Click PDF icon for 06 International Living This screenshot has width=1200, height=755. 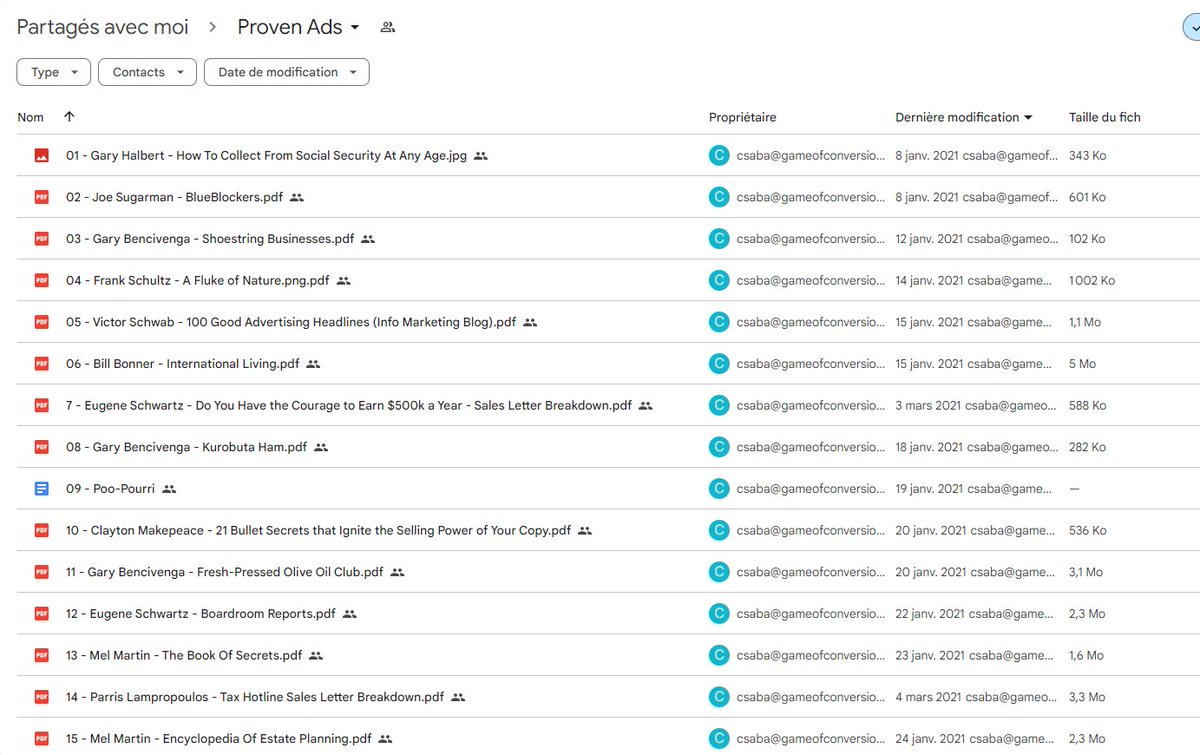click(41, 364)
